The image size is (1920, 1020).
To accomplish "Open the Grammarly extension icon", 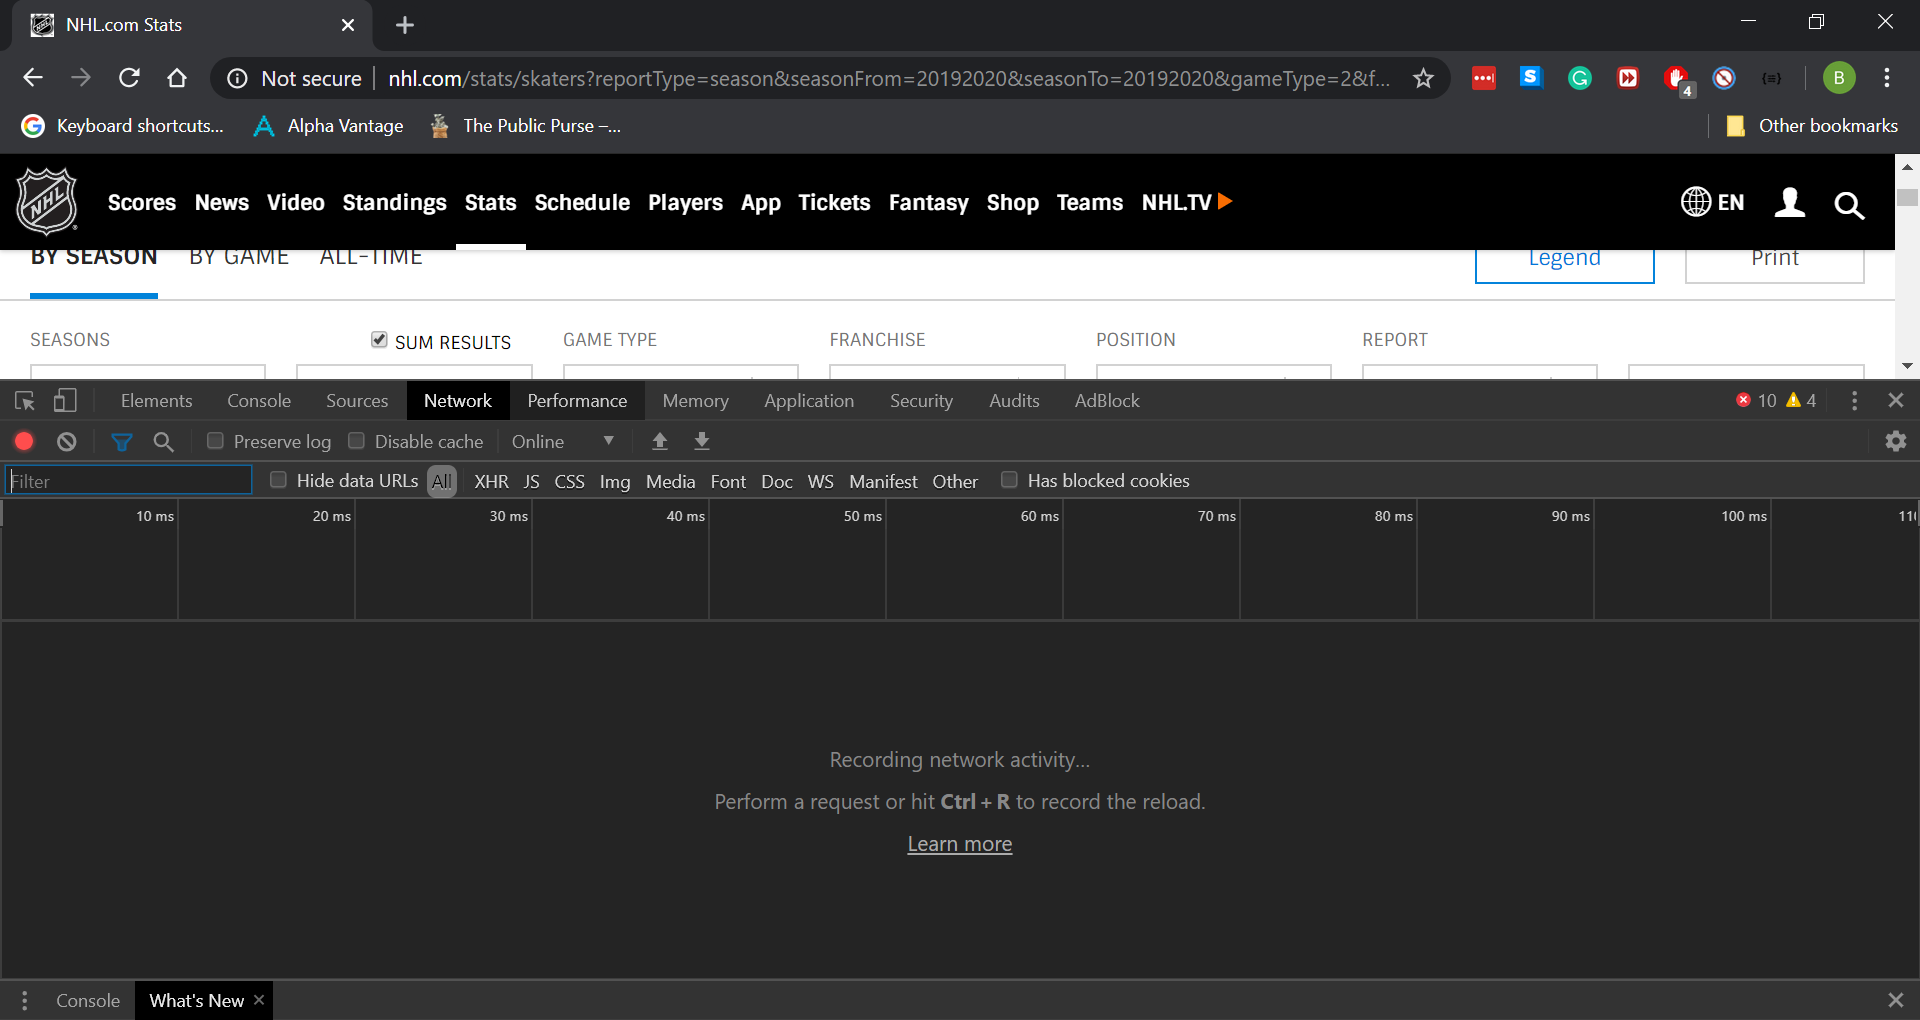I will (x=1580, y=78).
